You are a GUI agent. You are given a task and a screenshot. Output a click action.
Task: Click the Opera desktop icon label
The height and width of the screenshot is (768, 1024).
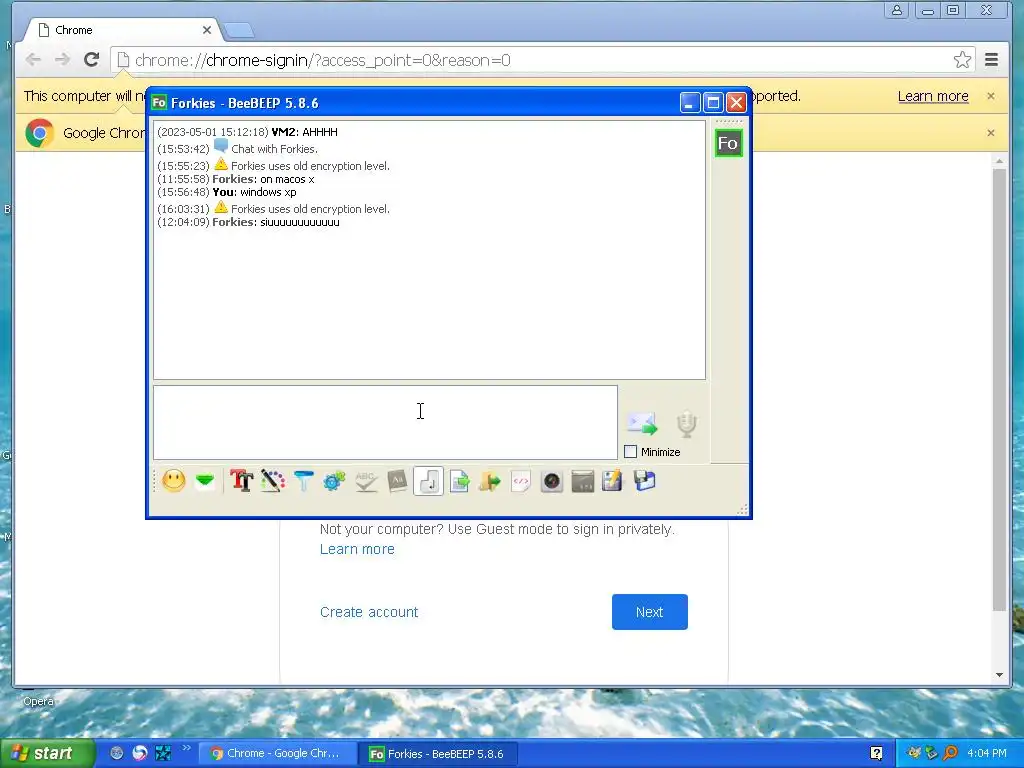point(38,701)
